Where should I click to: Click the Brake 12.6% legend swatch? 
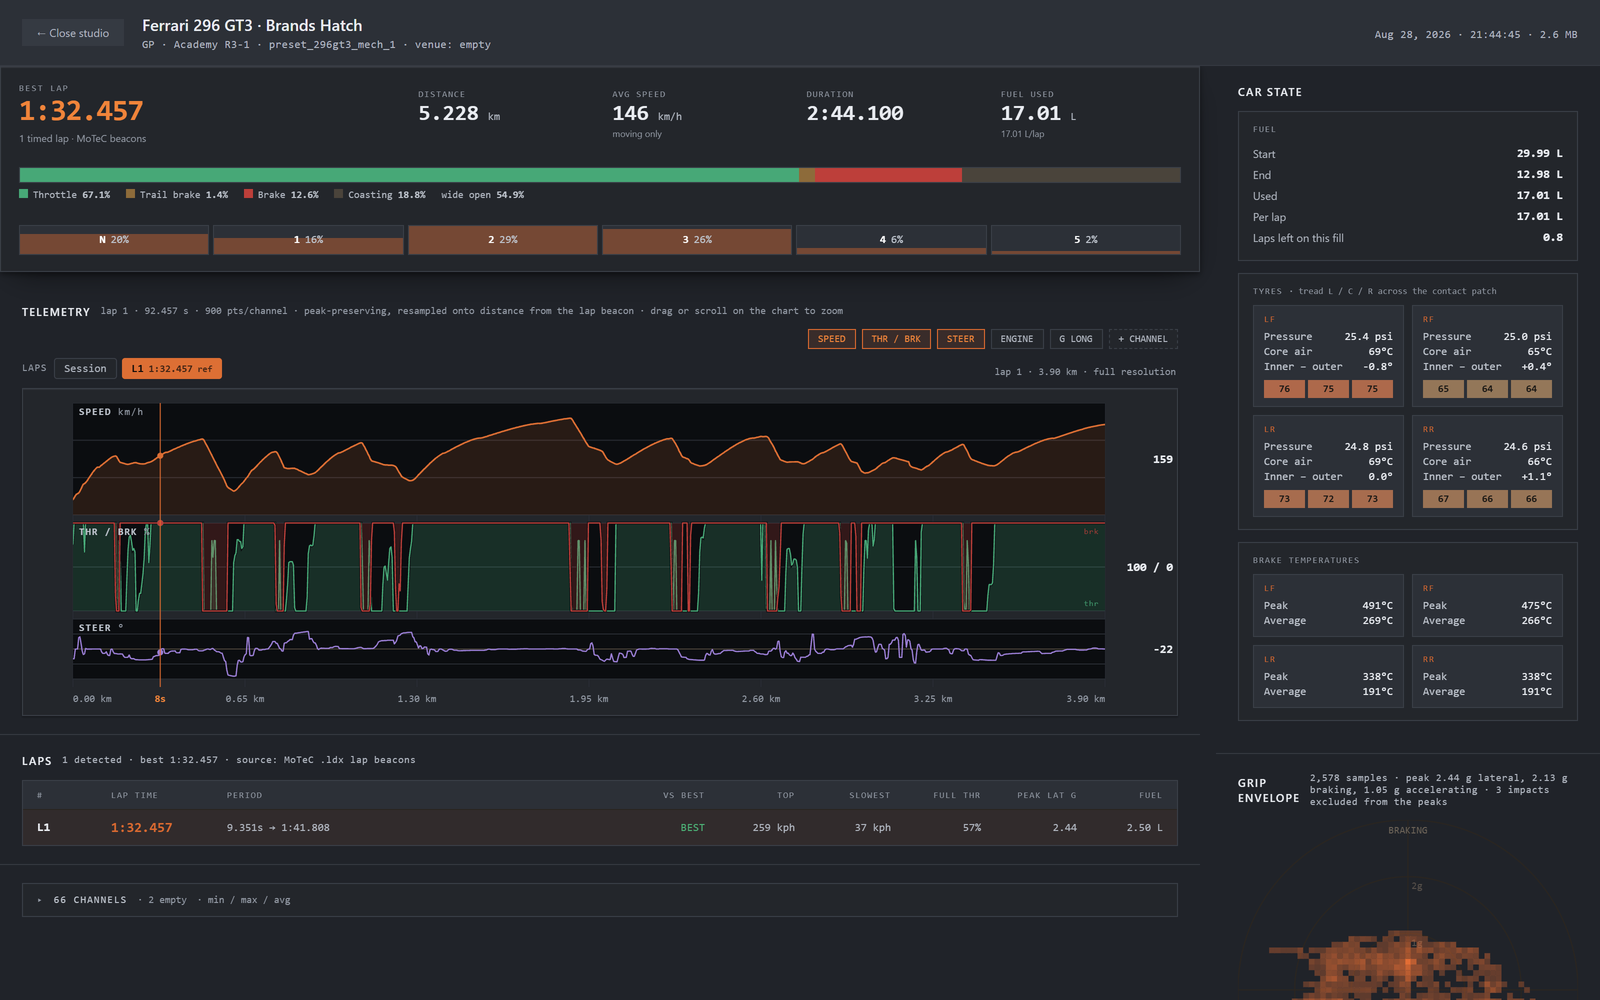(248, 194)
